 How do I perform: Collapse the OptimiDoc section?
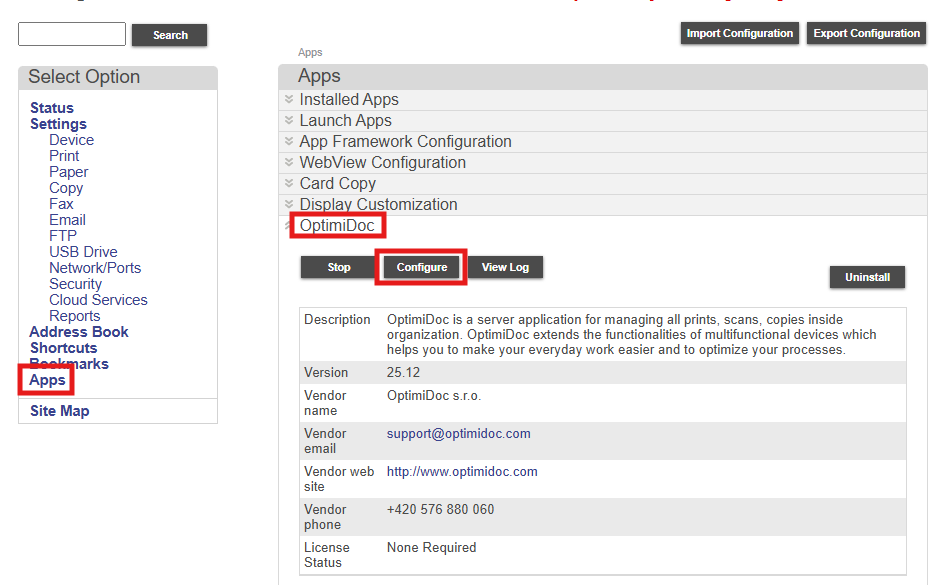[337, 226]
